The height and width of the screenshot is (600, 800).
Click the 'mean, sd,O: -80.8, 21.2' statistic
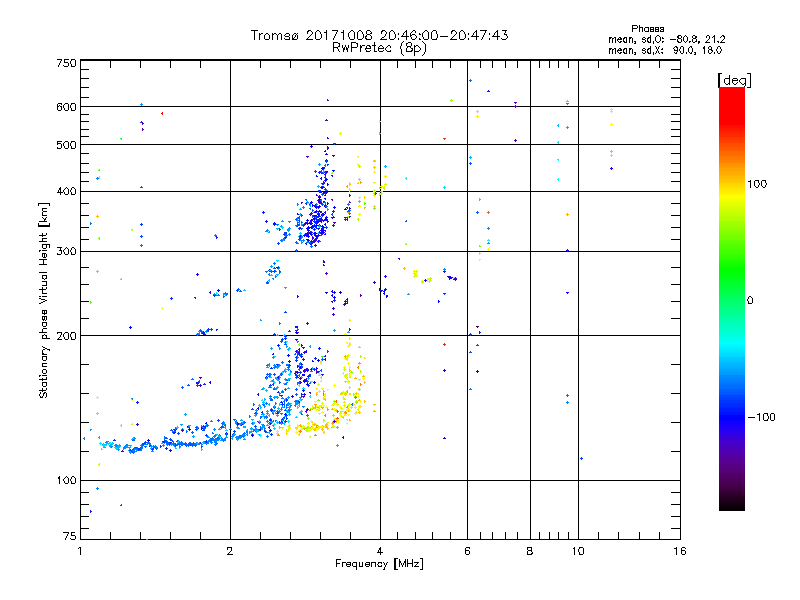666,39
